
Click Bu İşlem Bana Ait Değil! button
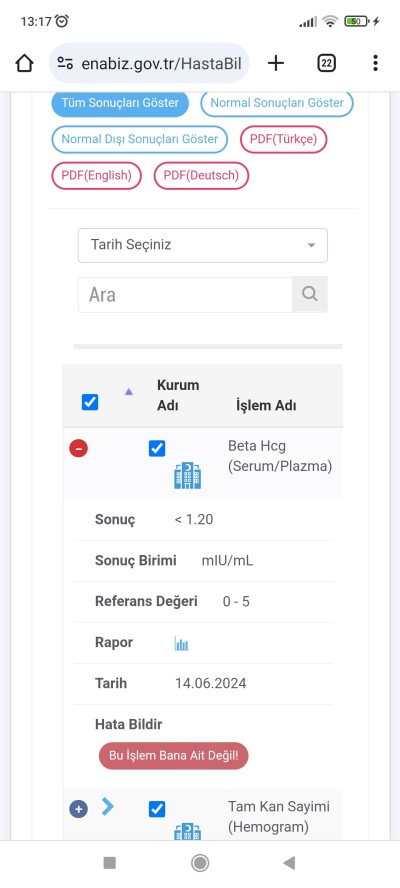click(x=173, y=755)
